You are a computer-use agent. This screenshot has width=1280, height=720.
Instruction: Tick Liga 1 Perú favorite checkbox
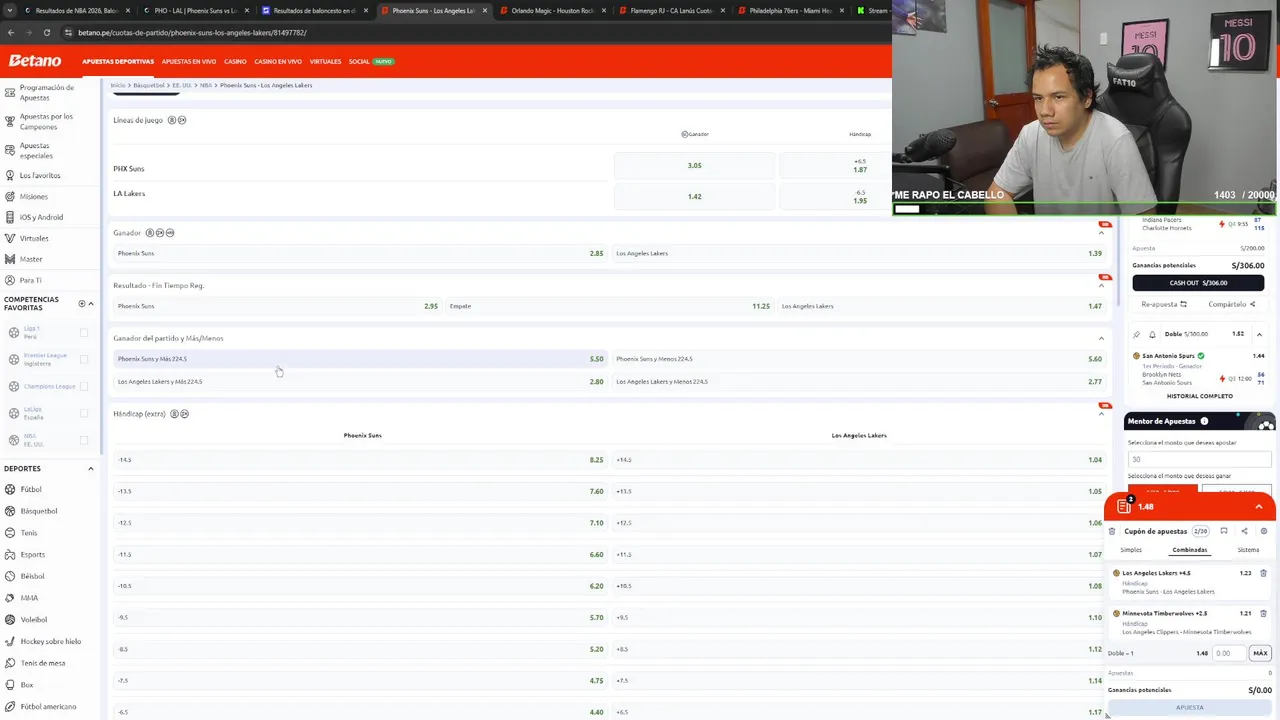pyautogui.click(x=84, y=333)
